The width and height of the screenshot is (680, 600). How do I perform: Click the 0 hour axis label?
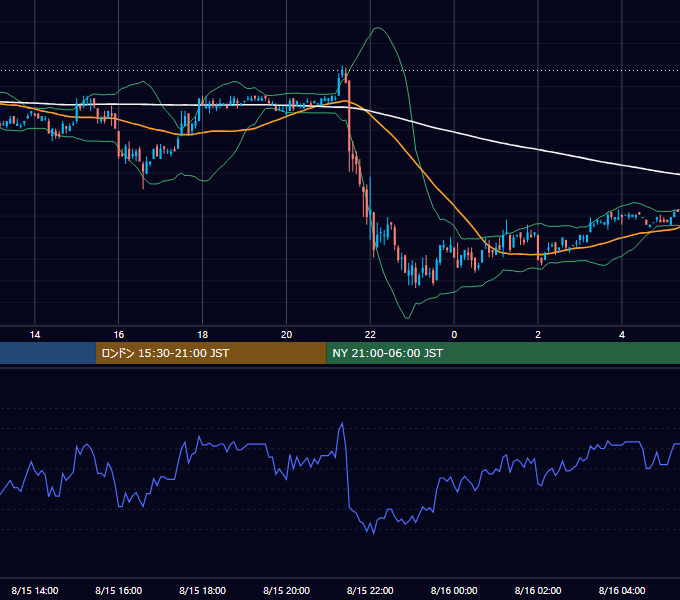point(454,335)
